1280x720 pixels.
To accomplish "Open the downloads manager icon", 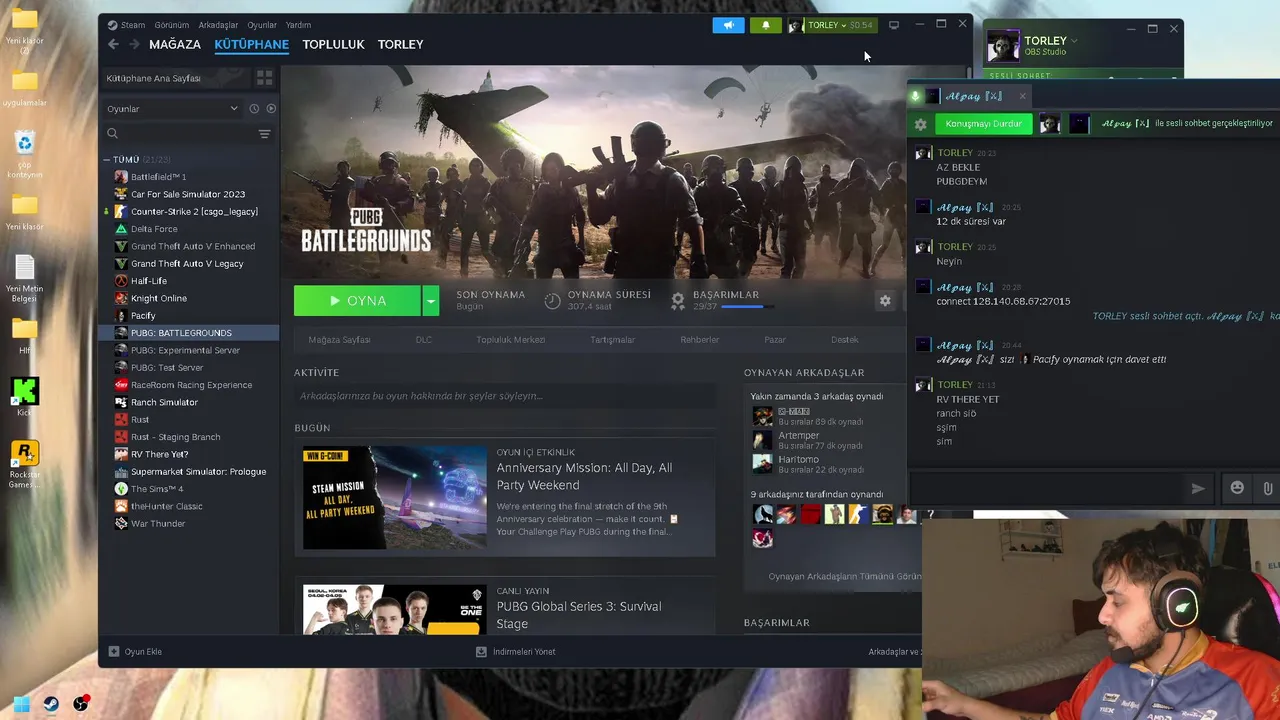I will [x=481, y=652].
